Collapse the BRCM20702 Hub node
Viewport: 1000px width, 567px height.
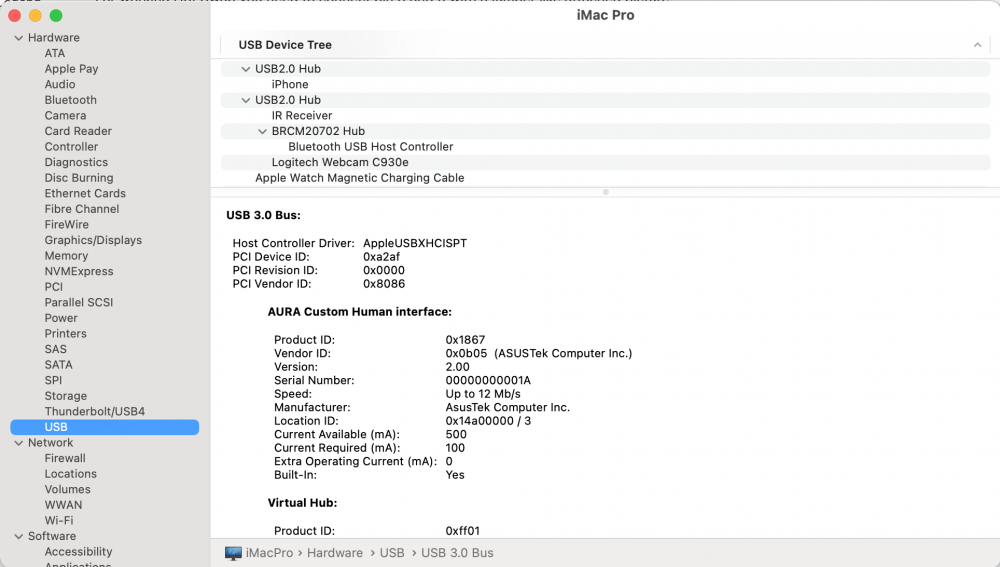262,131
